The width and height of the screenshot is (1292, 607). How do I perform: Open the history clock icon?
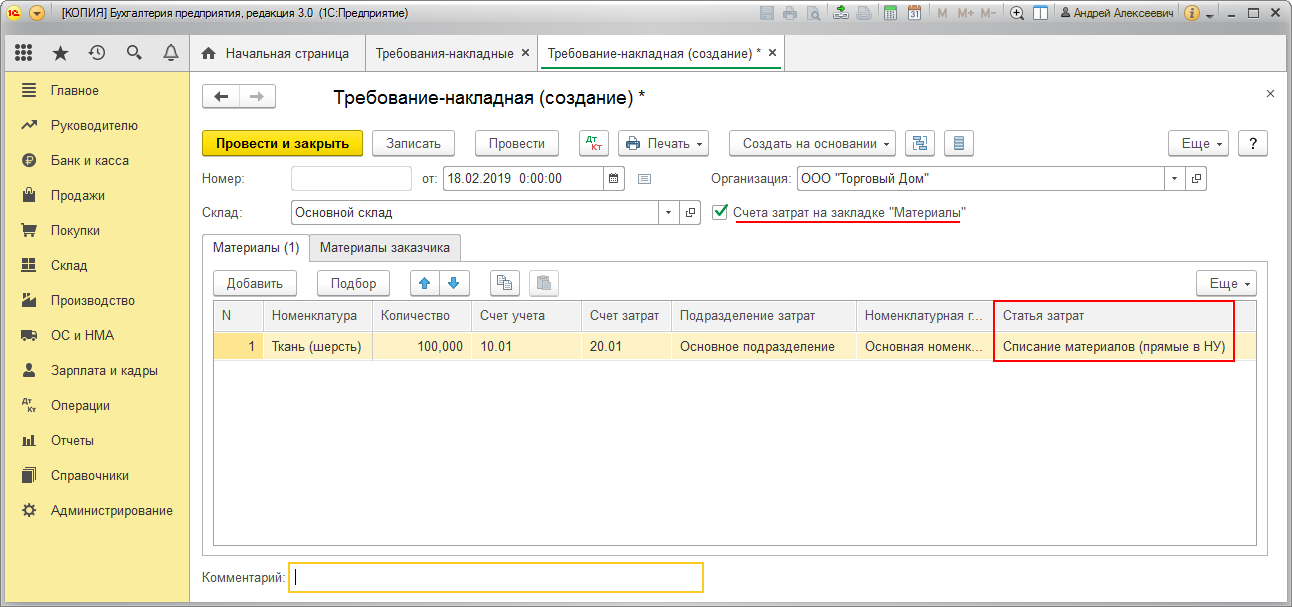(x=97, y=53)
